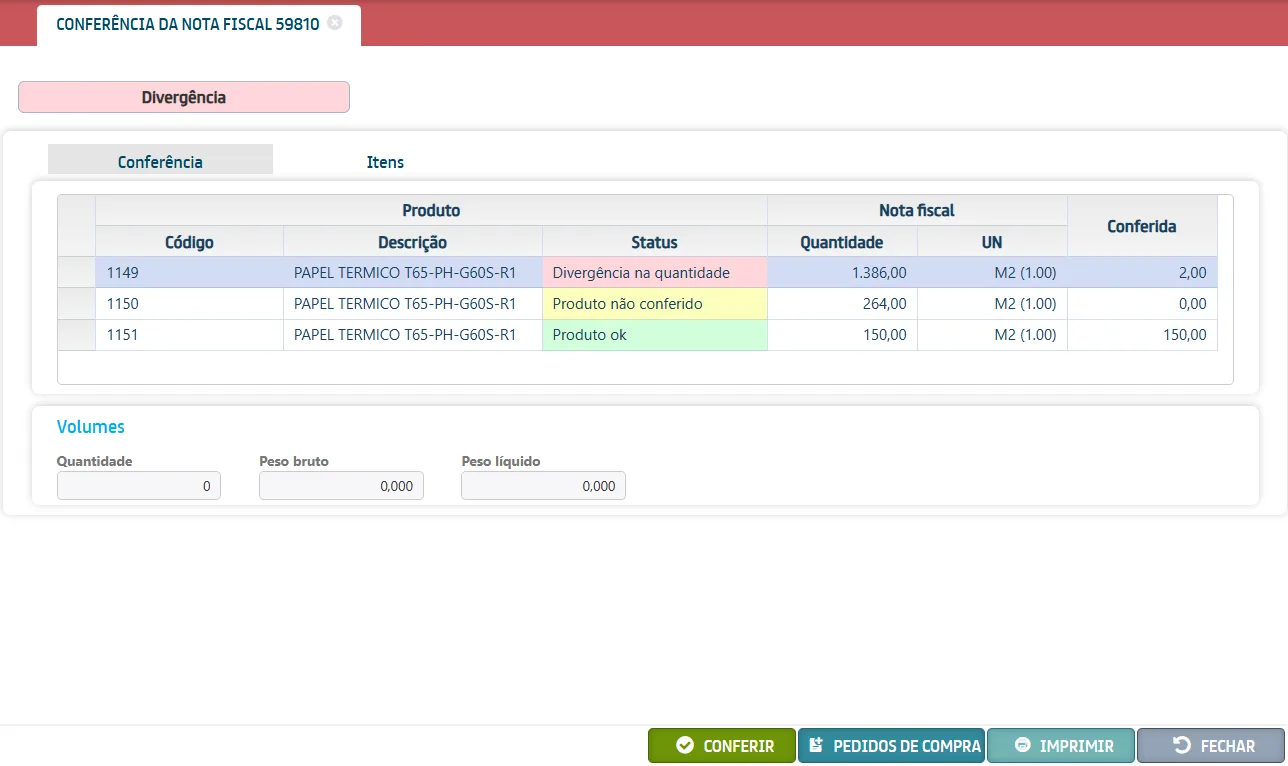This screenshot has width=1288, height=766.
Task: Click the yellow Produto não conferido status cell
Action: pyautogui.click(x=655, y=304)
